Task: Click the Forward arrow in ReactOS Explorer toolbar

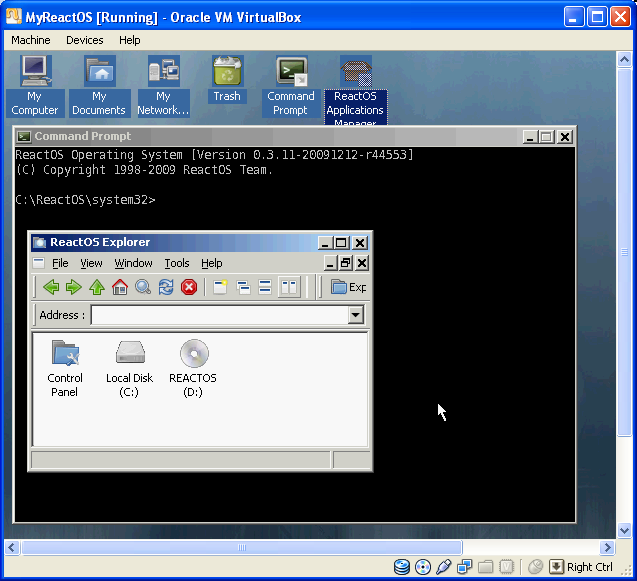Action: point(74,287)
